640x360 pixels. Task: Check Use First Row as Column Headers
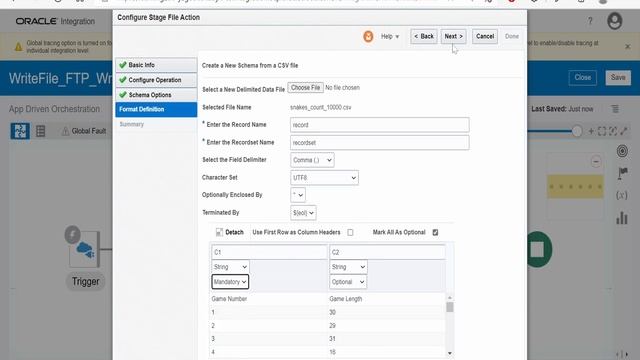[350, 232]
